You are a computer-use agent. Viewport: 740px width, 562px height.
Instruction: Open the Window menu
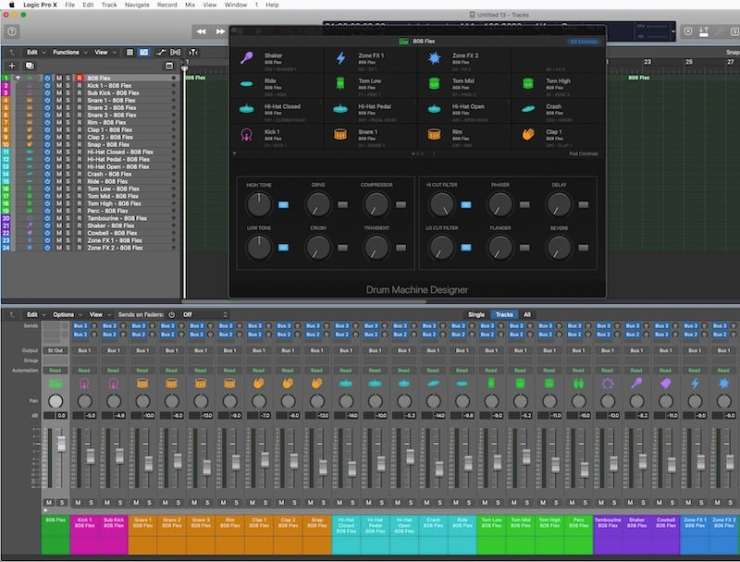[235, 5]
